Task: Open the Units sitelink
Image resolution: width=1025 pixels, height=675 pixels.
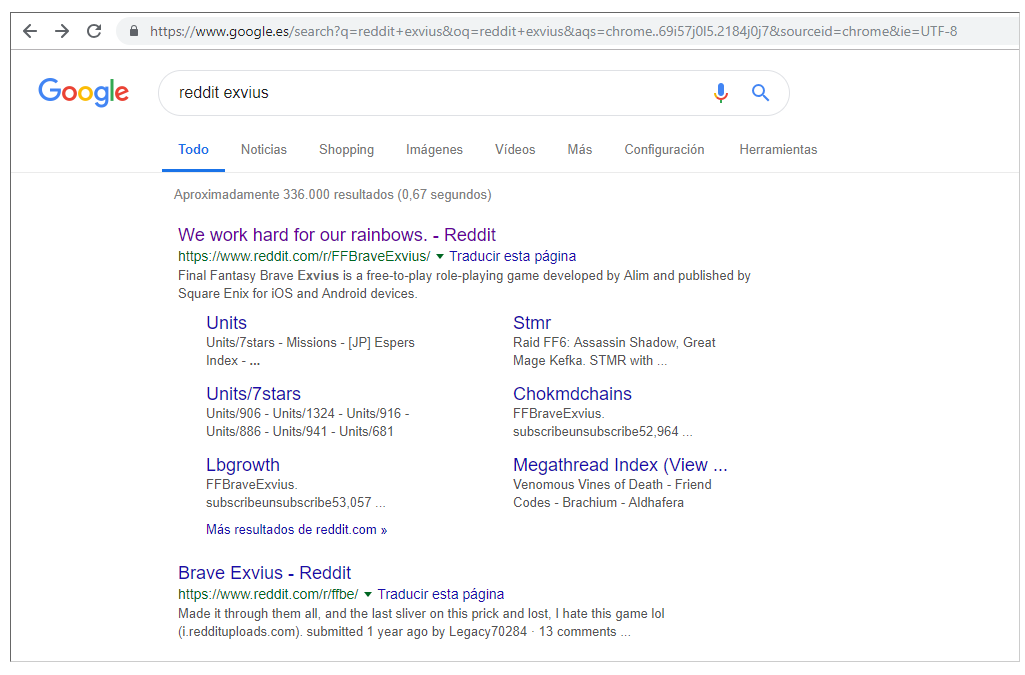Action: [226, 323]
